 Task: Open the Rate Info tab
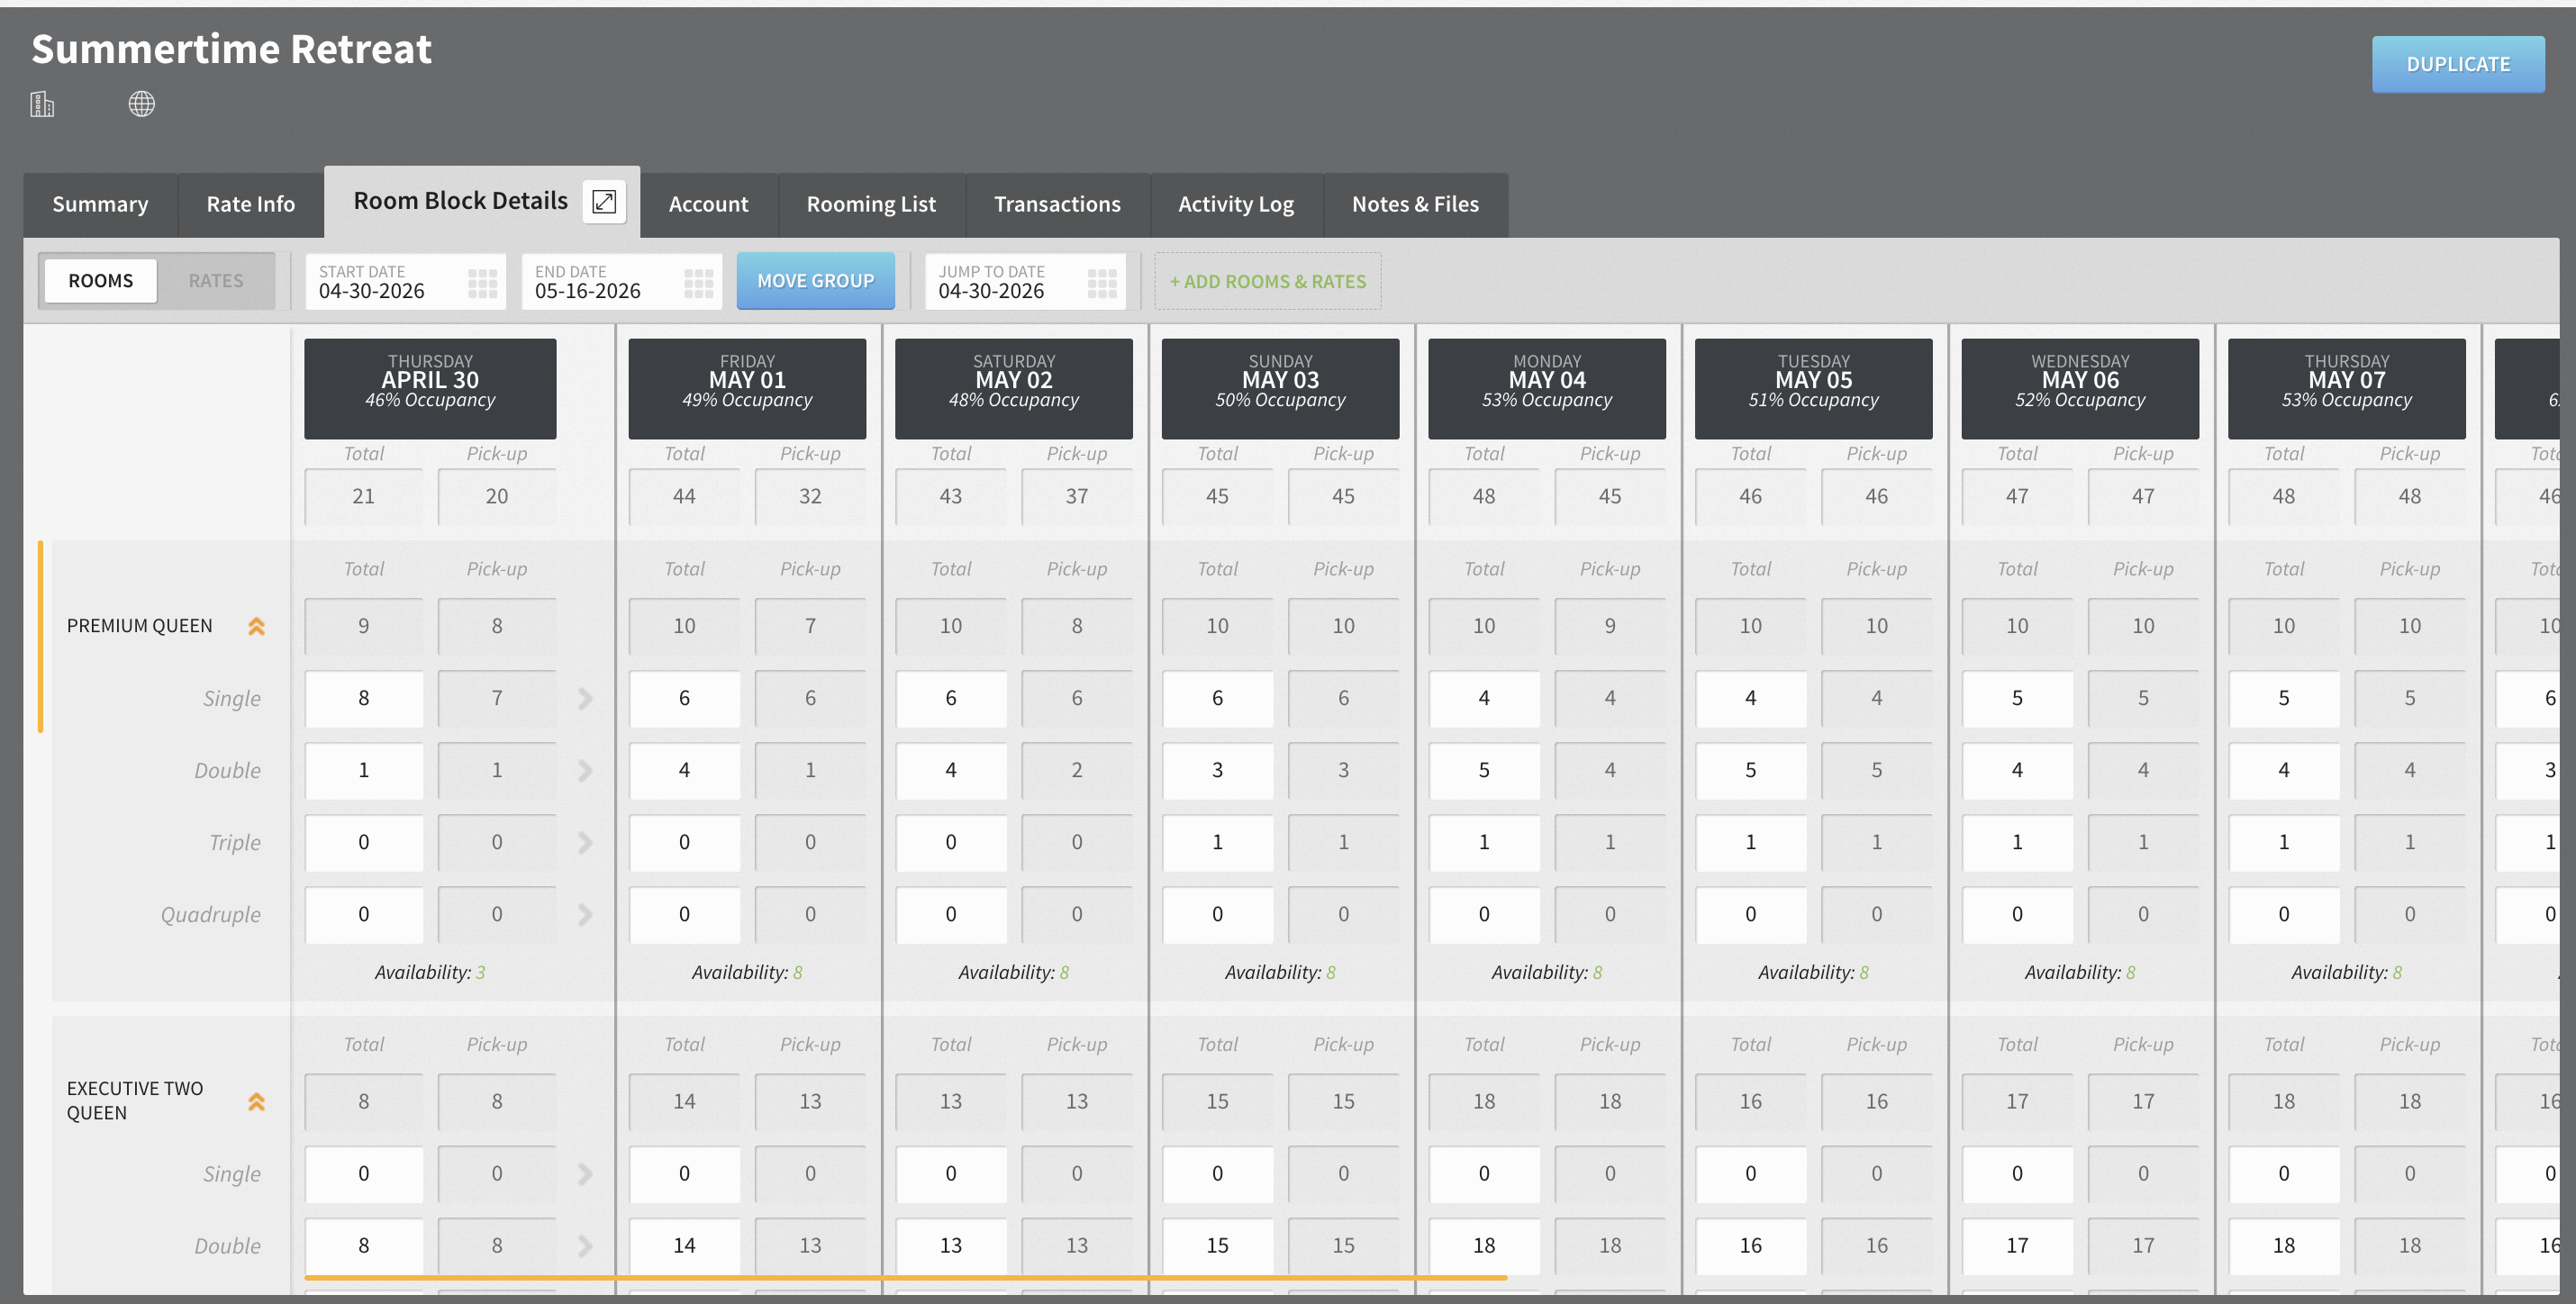point(250,204)
